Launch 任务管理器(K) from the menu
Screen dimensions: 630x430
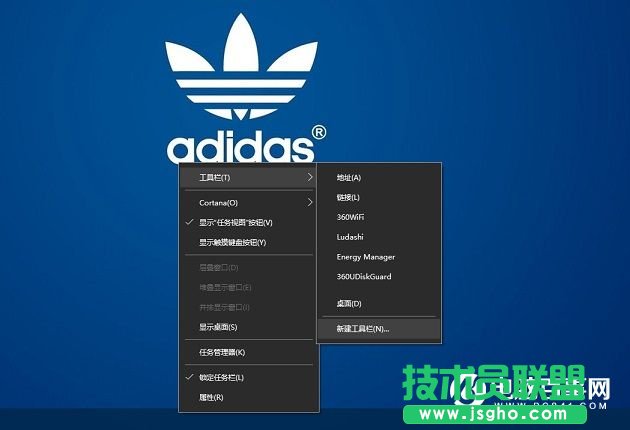pos(248,352)
